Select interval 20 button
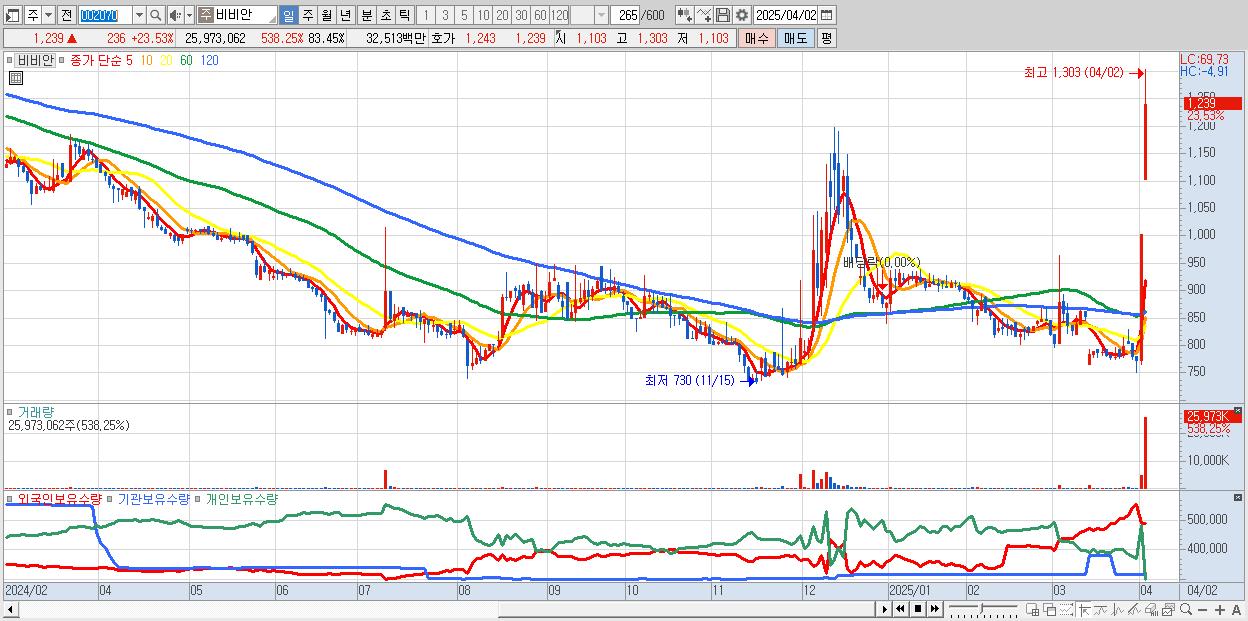 502,15
